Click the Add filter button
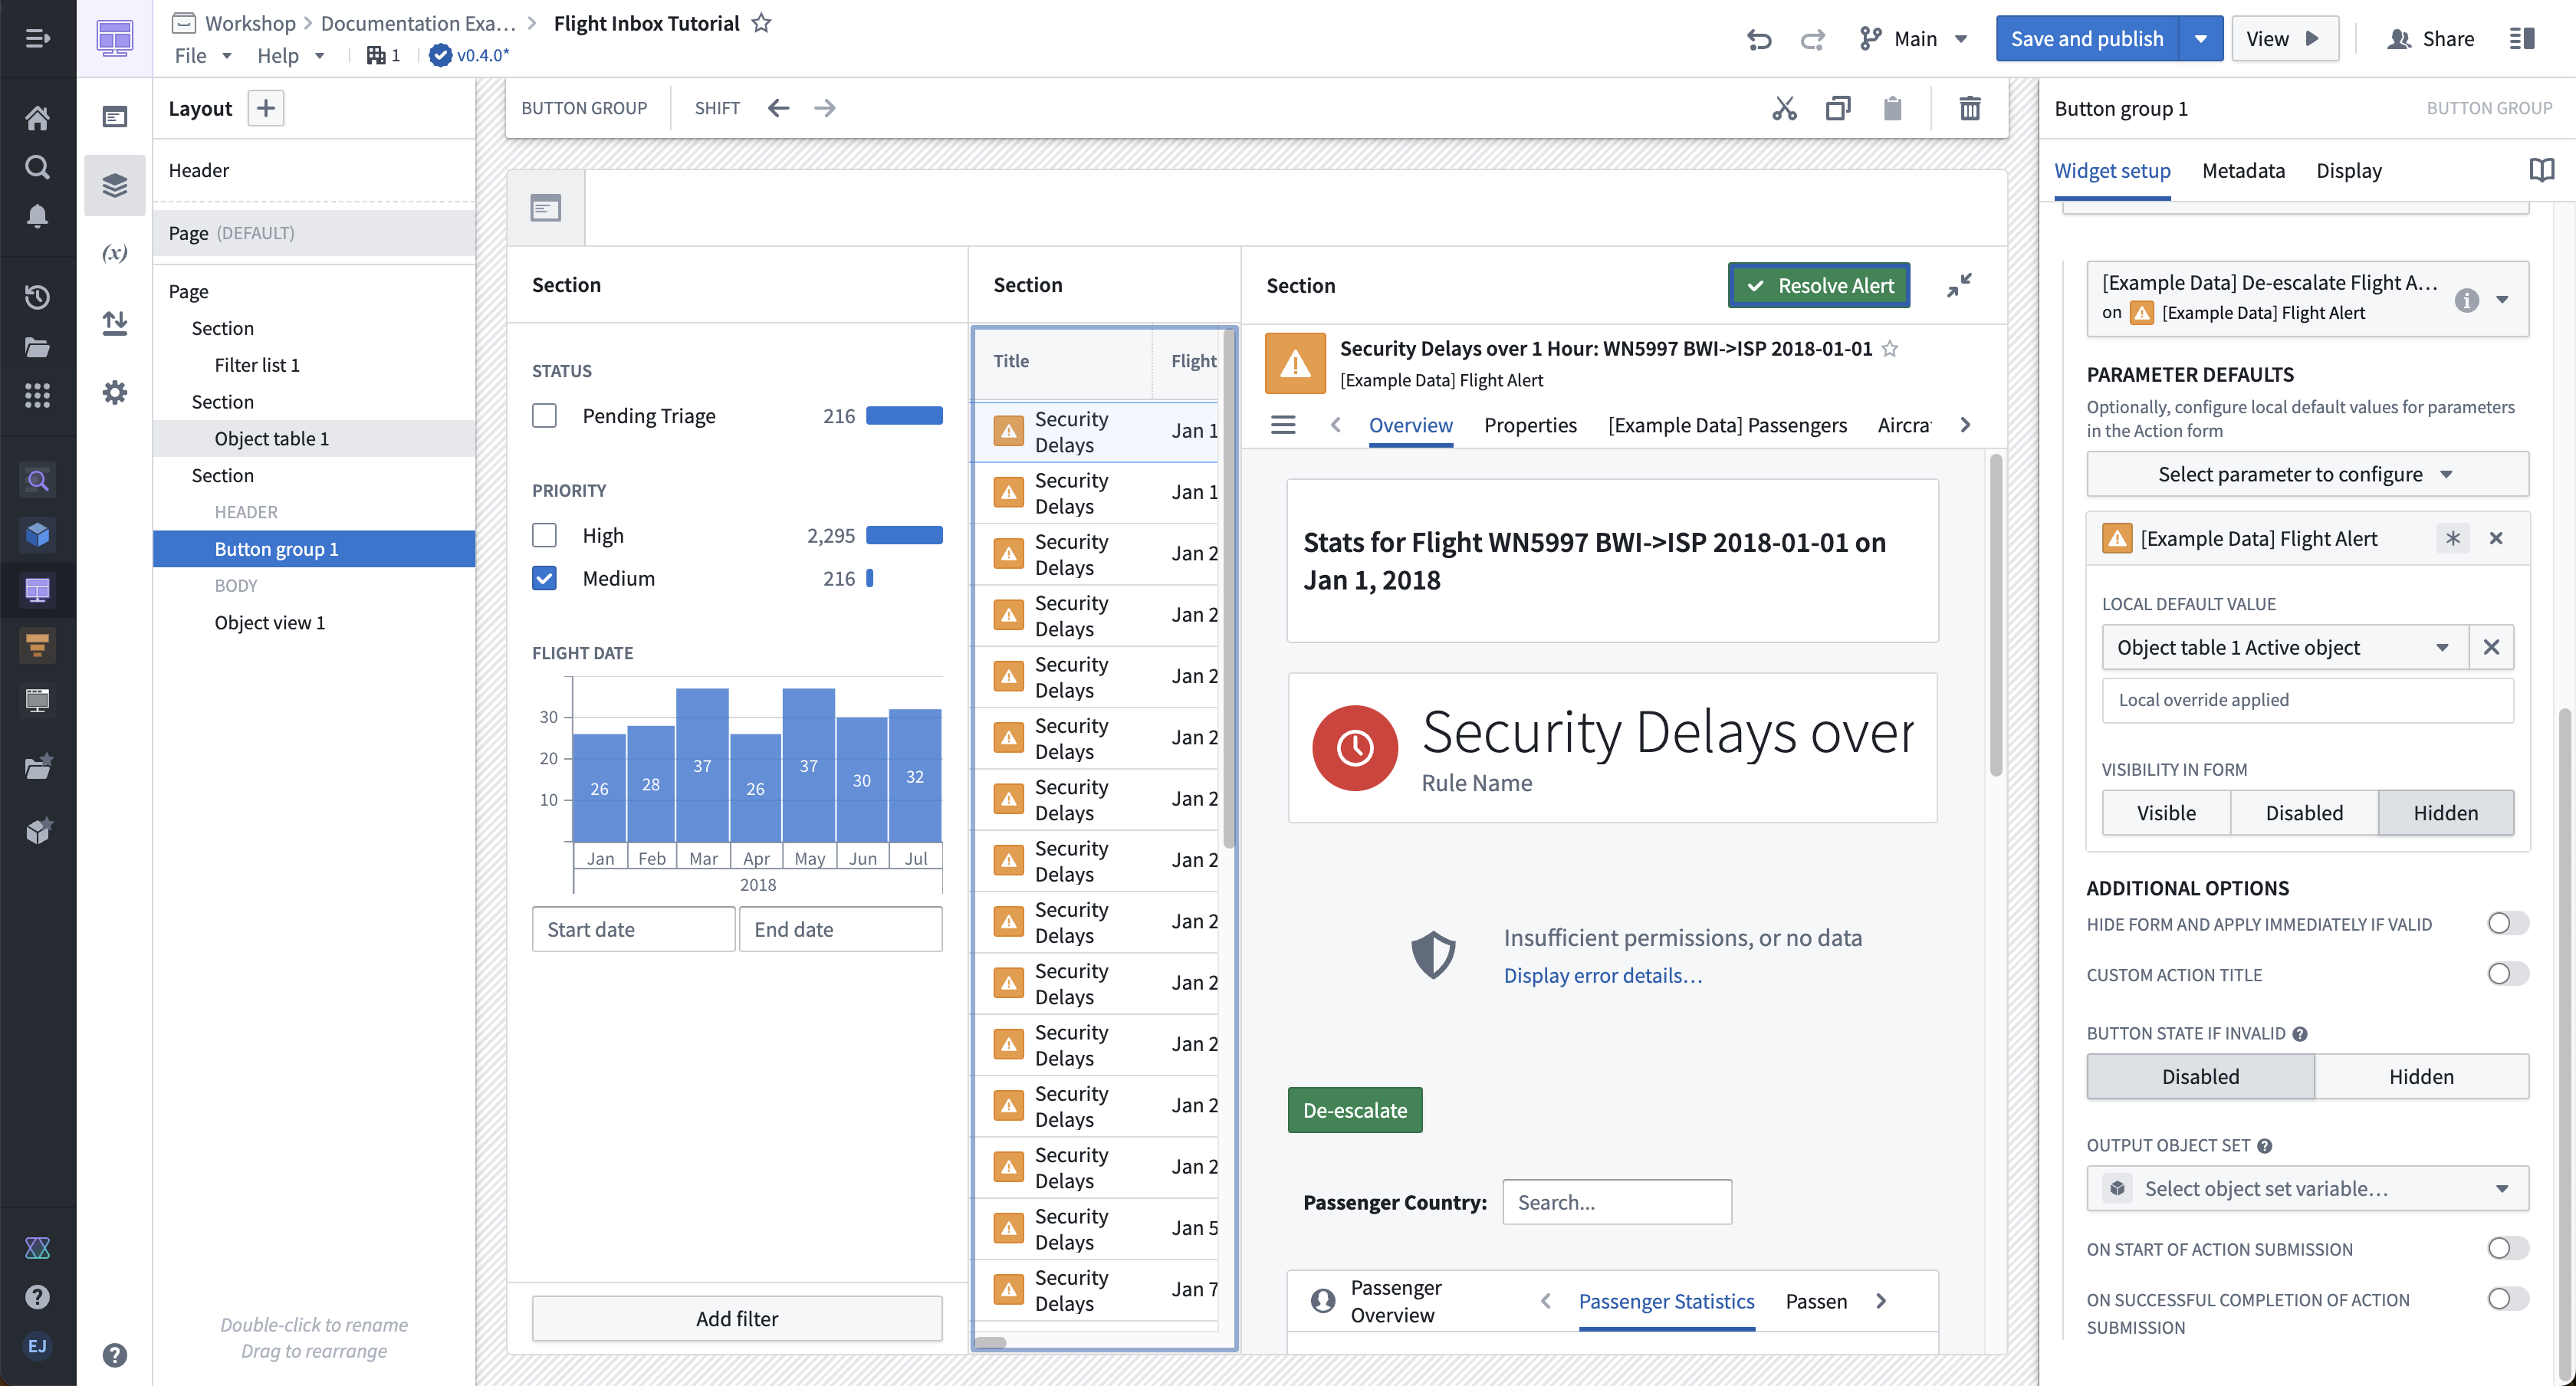2576x1386 pixels. [x=736, y=1319]
